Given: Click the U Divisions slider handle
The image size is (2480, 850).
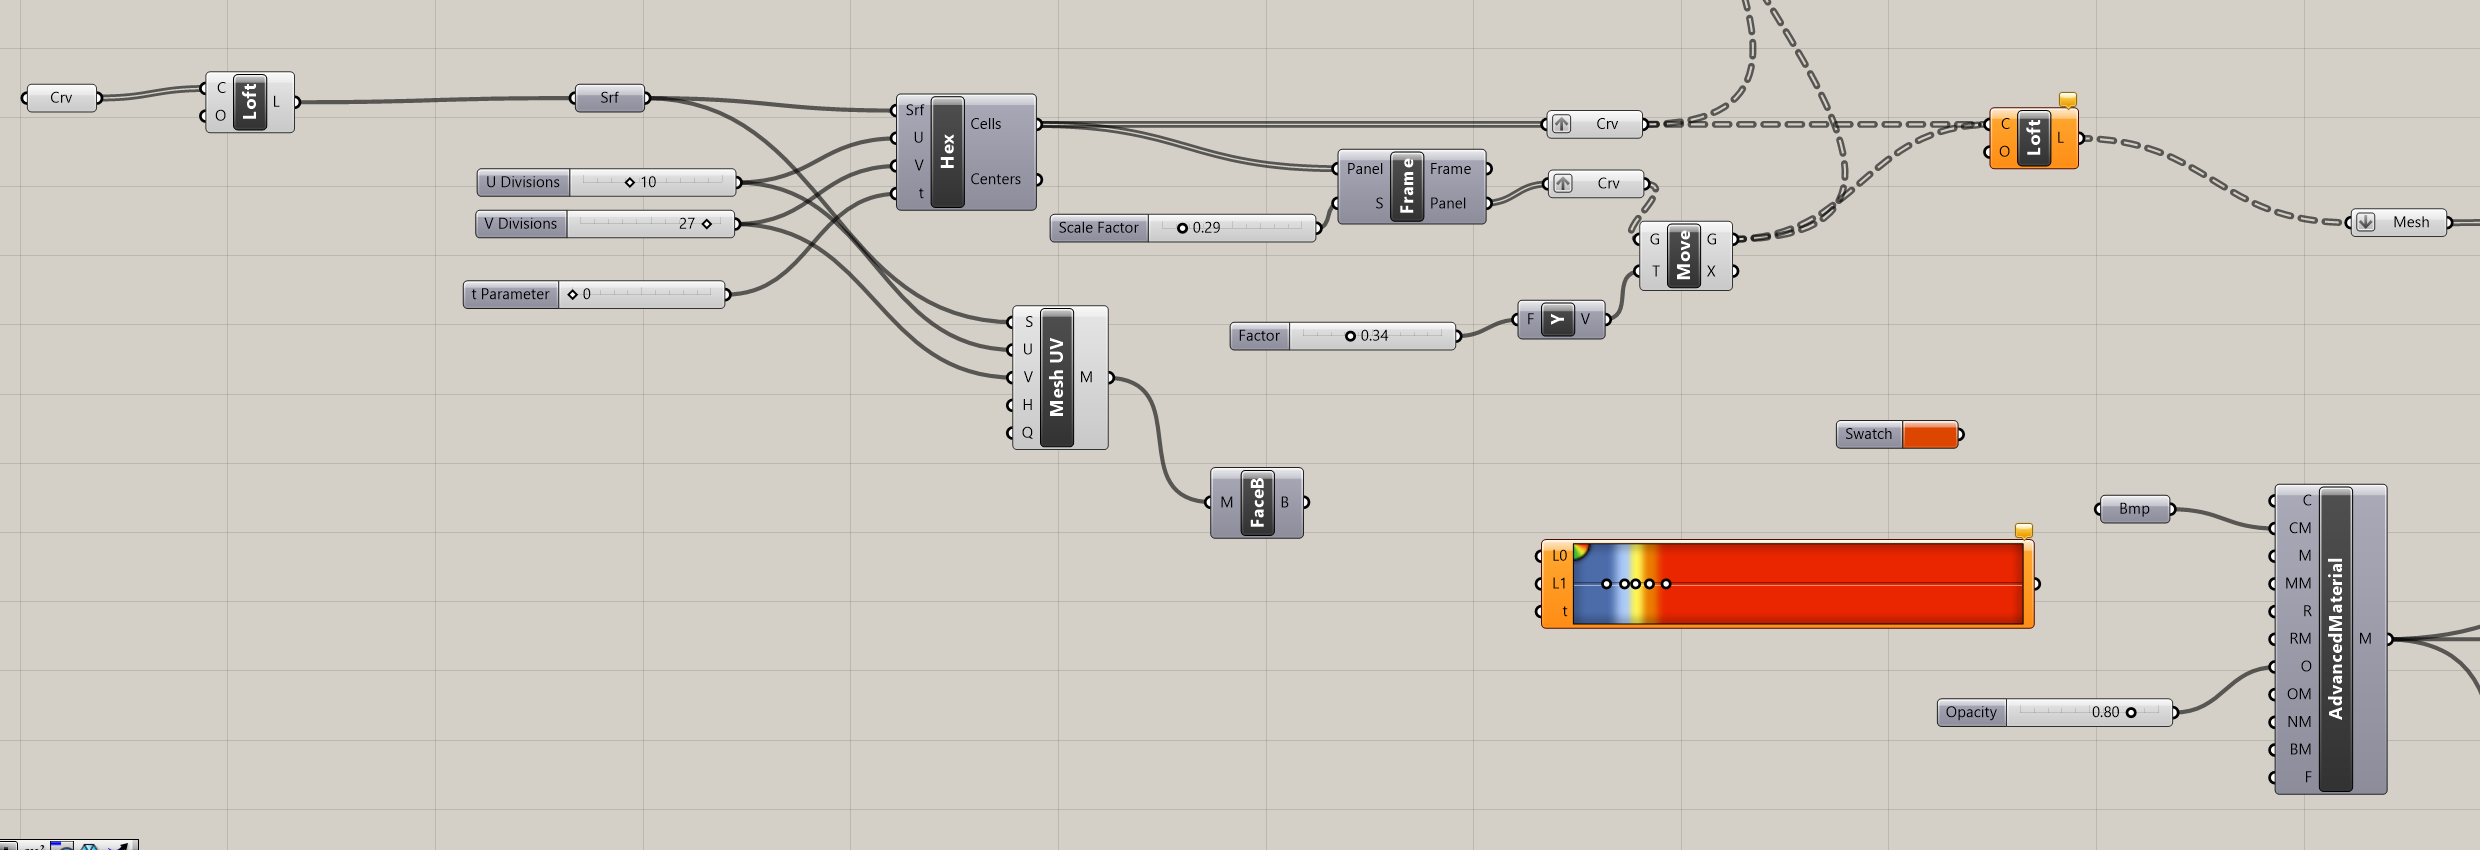Looking at the screenshot, I should point(630,183).
